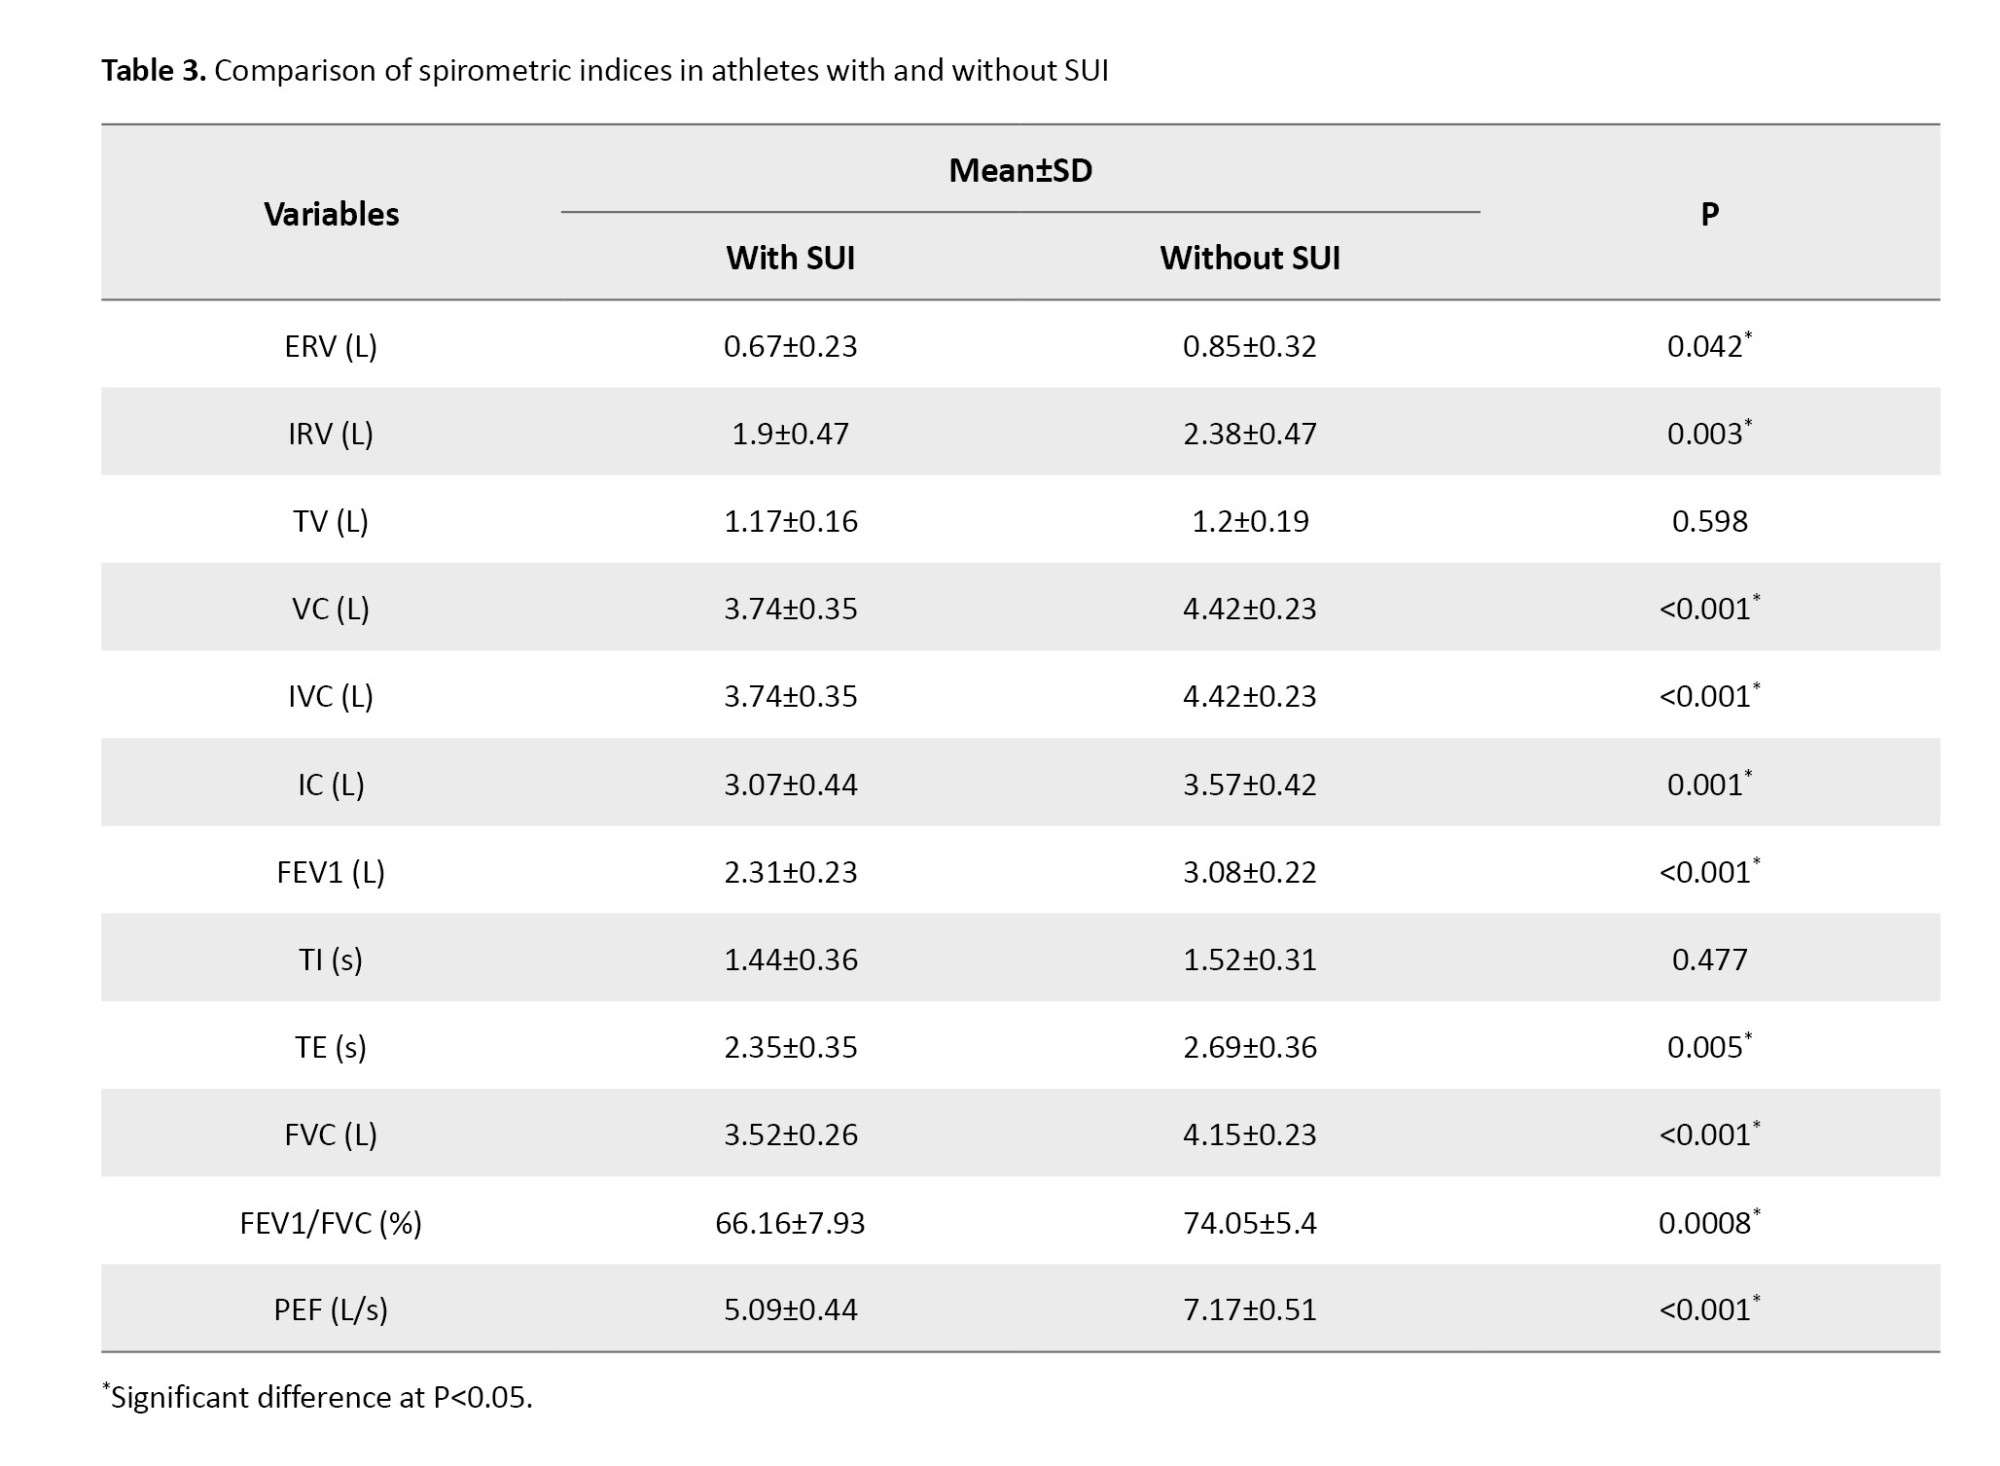Image resolution: width=2000 pixels, height=1466 pixels.
Task: Click the Table 3 caption title
Action: click(604, 71)
